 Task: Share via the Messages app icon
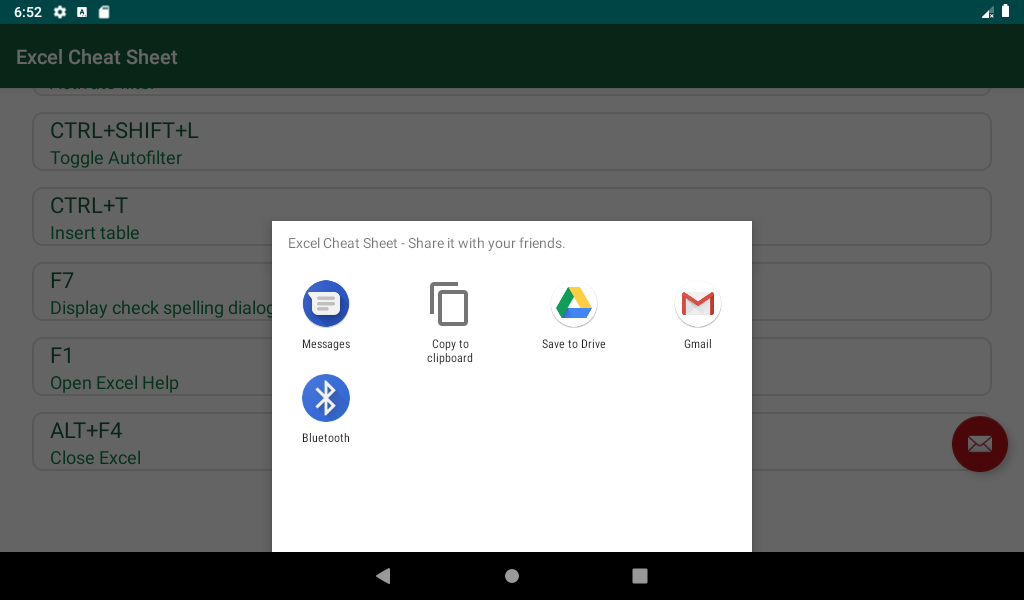click(x=326, y=304)
